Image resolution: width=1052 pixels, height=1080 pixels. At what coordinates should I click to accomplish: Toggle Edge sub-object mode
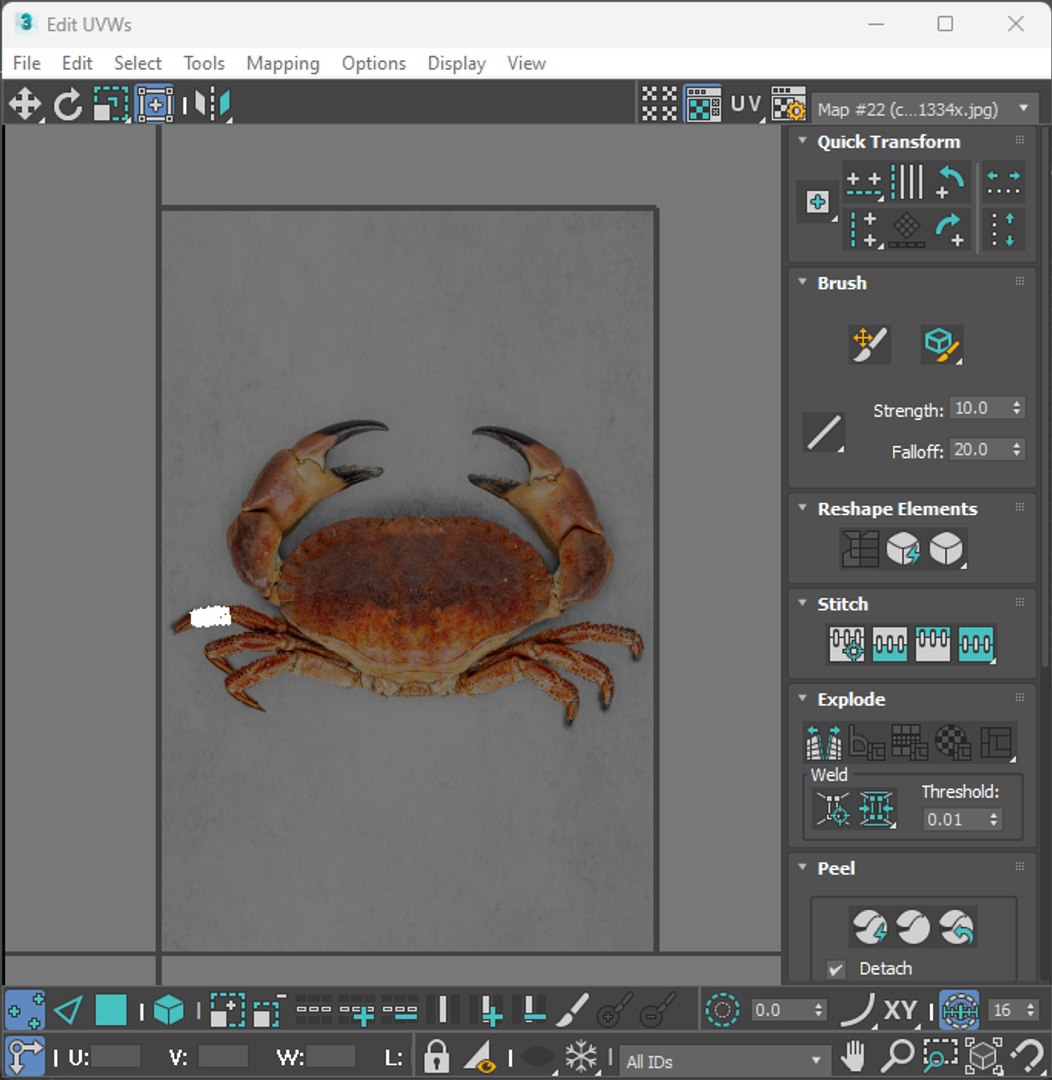(68, 1010)
